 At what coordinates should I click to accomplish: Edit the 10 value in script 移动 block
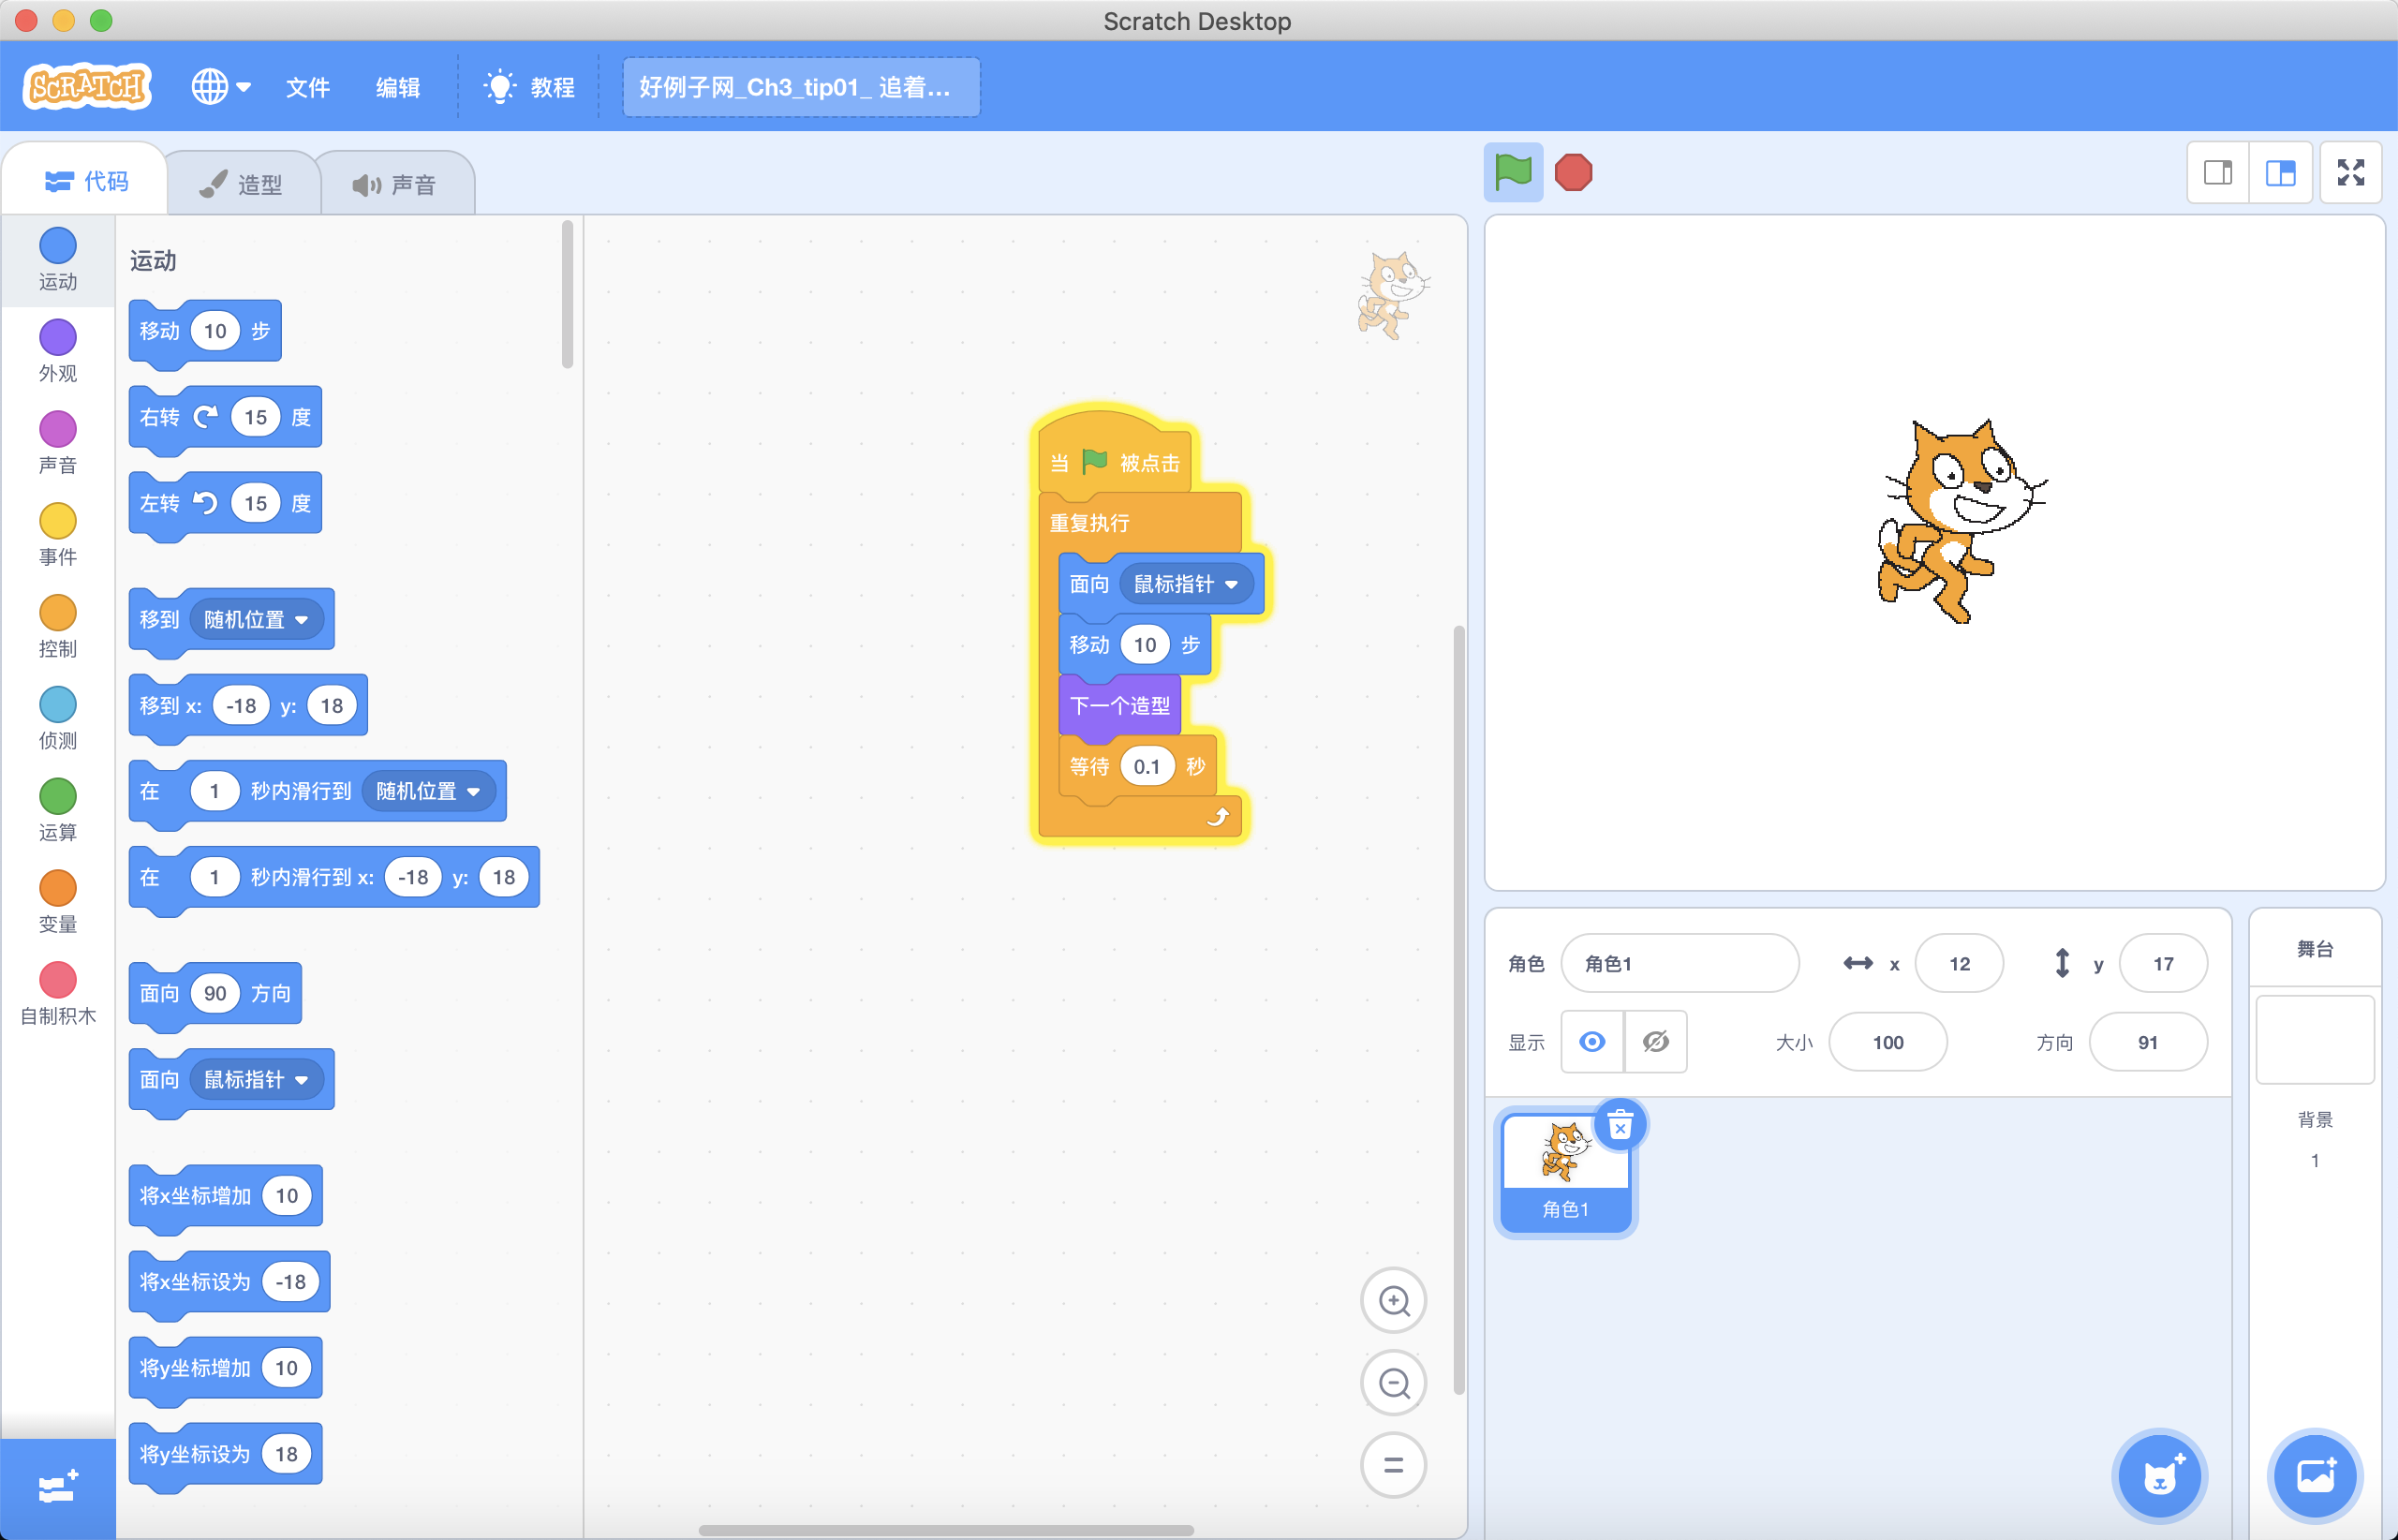(x=1145, y=645)
